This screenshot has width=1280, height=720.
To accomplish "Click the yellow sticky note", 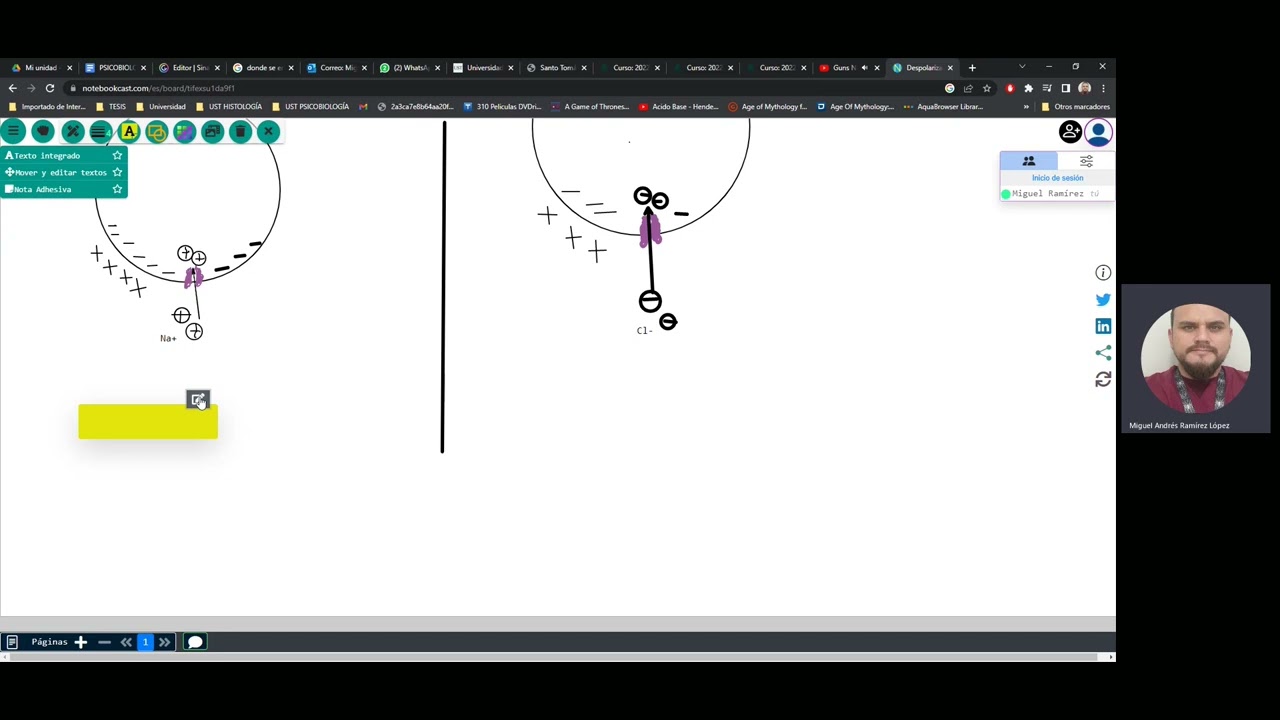I will (x=148, y=422).
